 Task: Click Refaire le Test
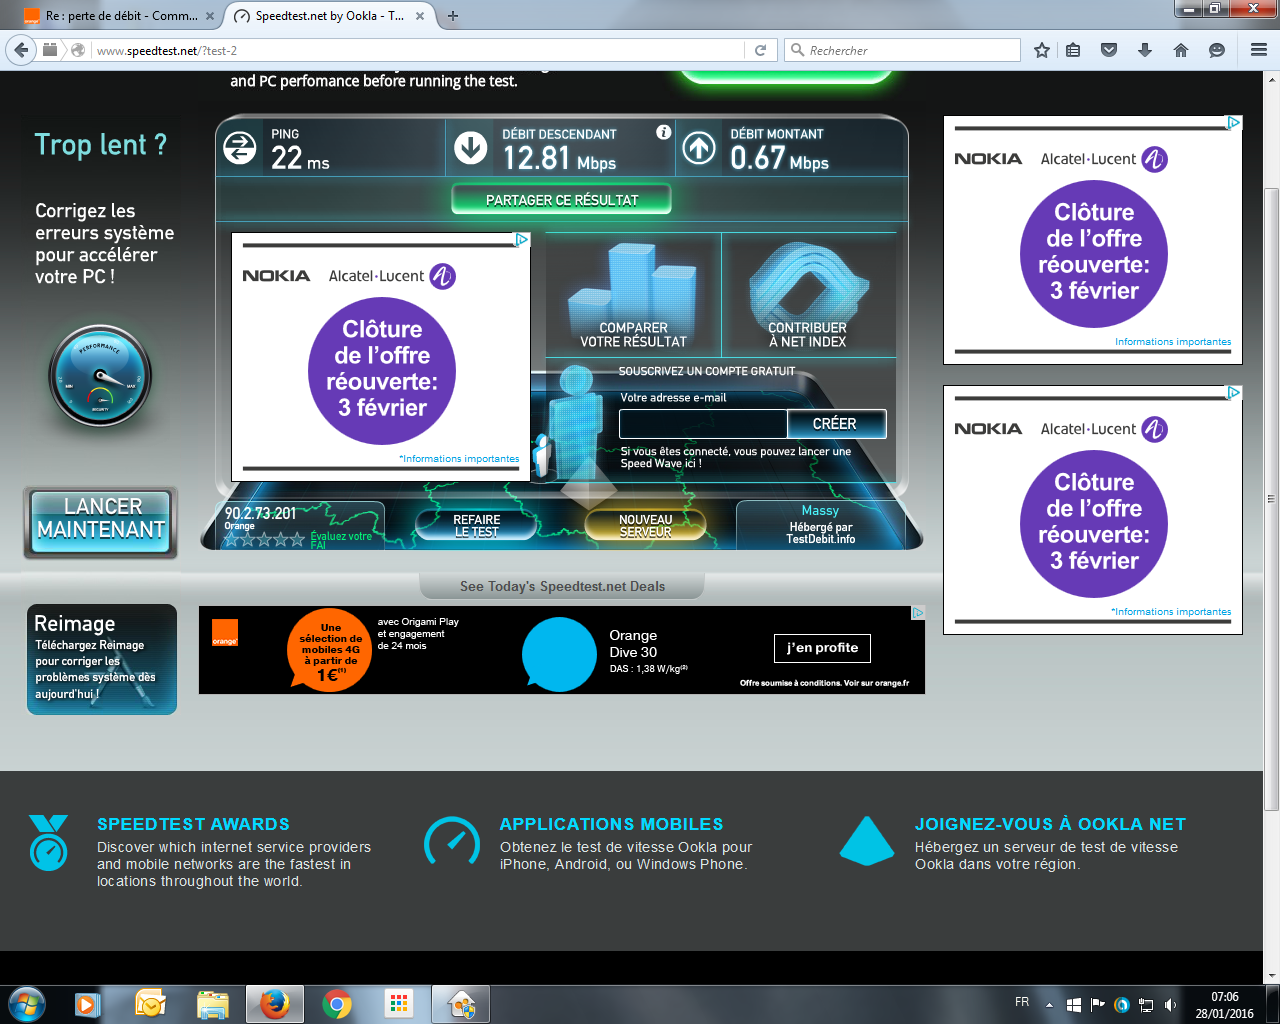click(475, 524)
